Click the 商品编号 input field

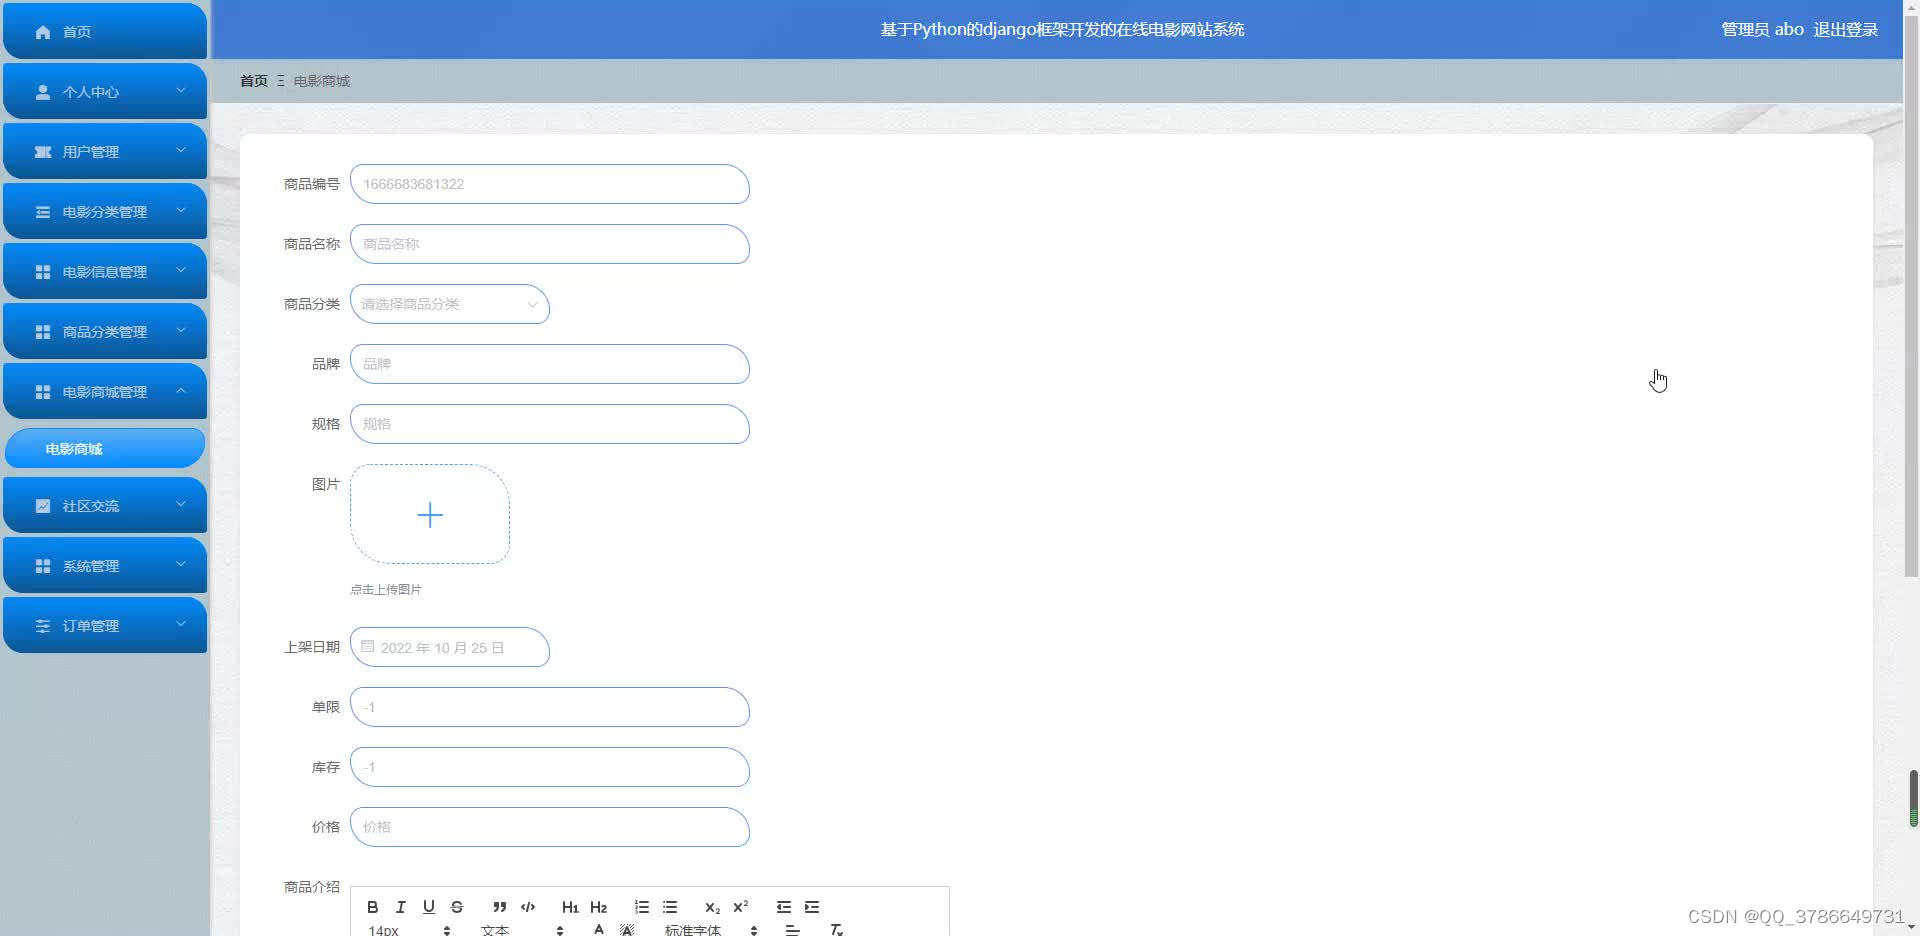(550, 184)
